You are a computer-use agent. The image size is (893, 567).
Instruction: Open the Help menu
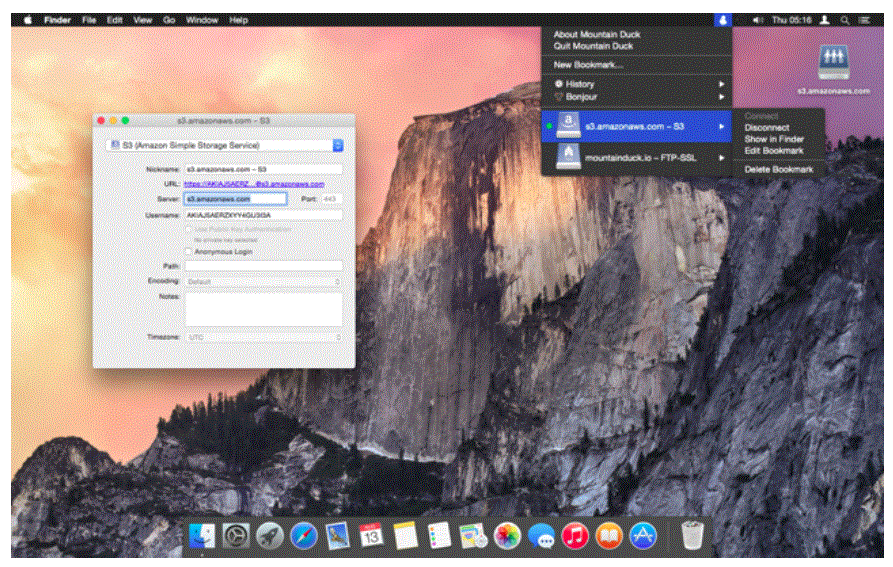tap(238, 20)
